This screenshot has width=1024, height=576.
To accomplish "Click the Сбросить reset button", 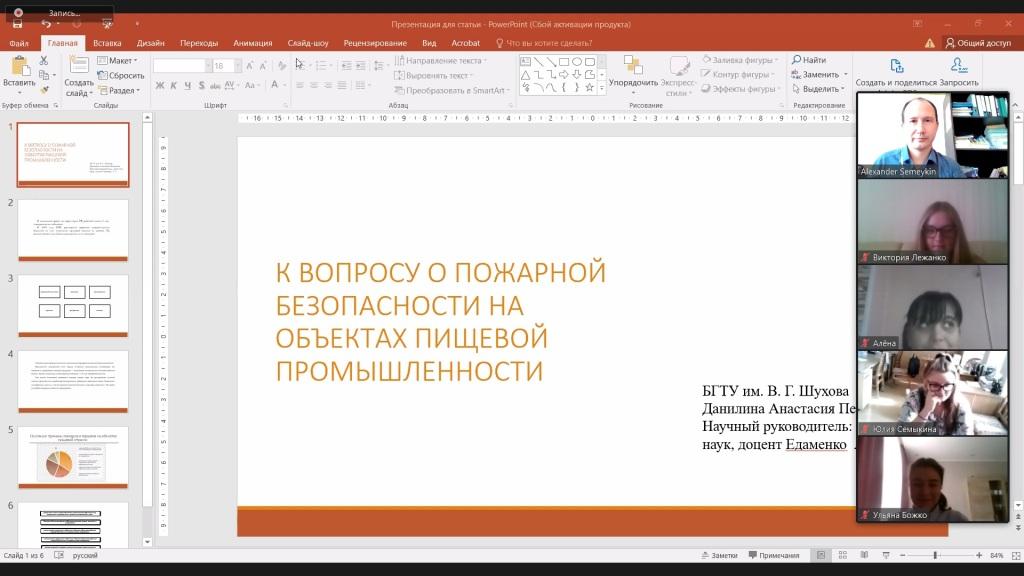I will [121, 75].
